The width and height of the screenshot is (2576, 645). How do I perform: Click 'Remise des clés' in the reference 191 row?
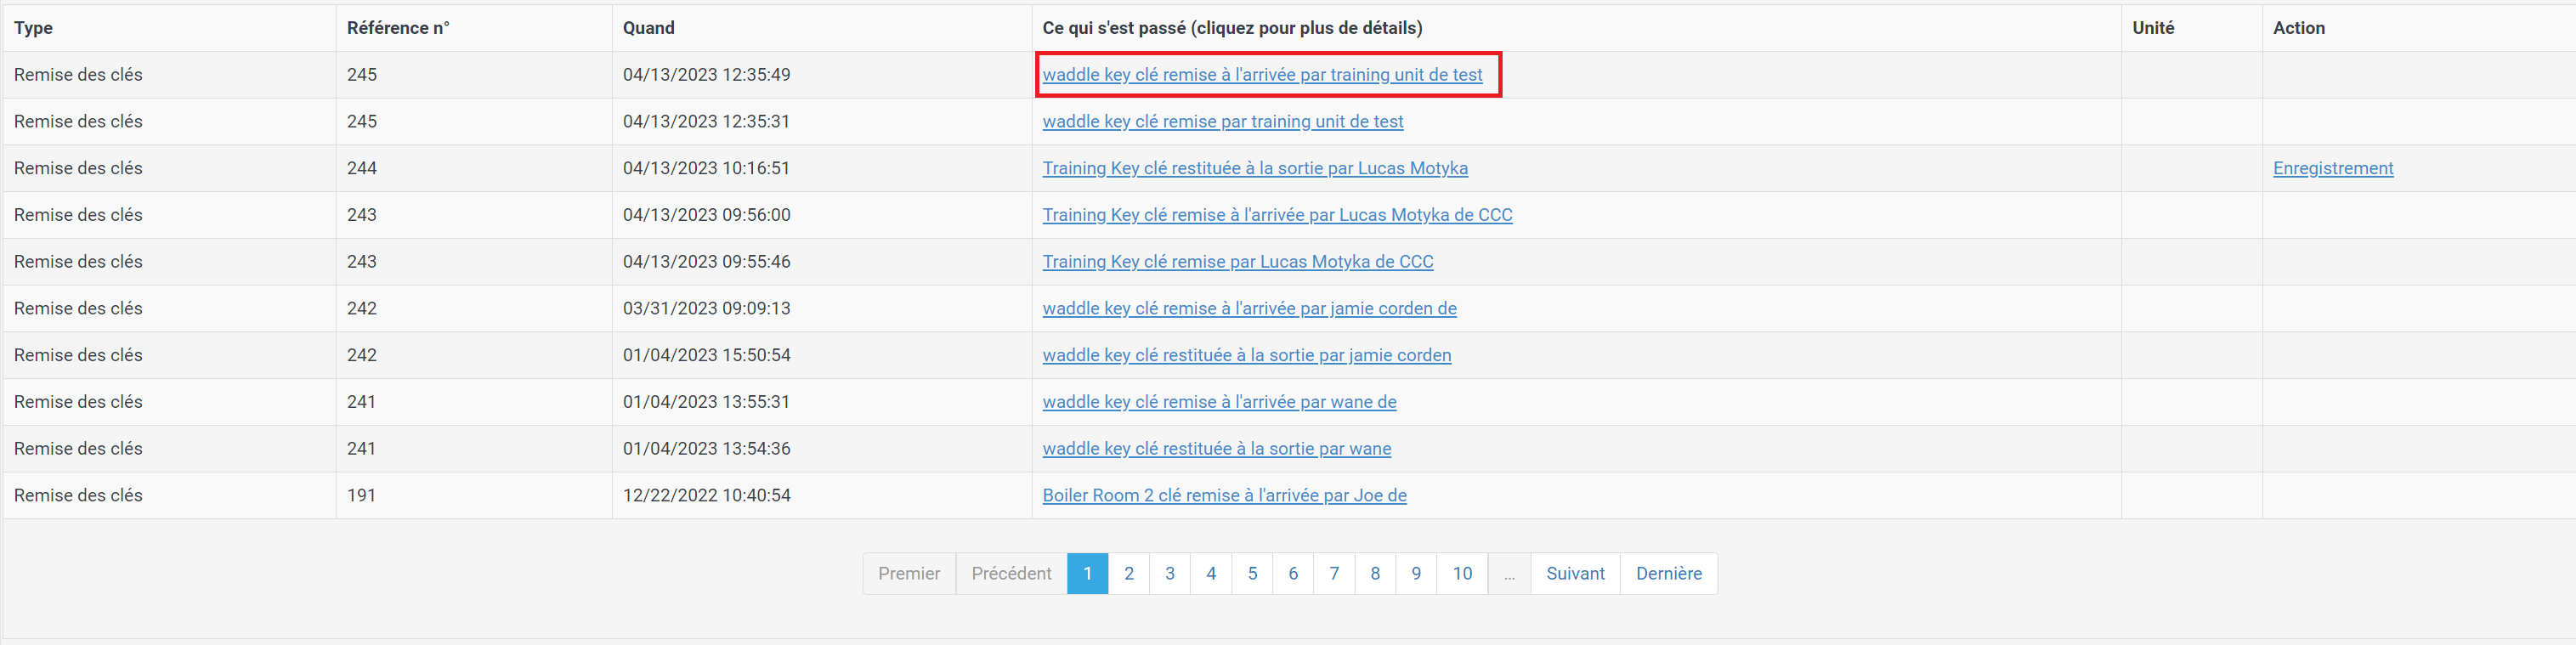78,495
